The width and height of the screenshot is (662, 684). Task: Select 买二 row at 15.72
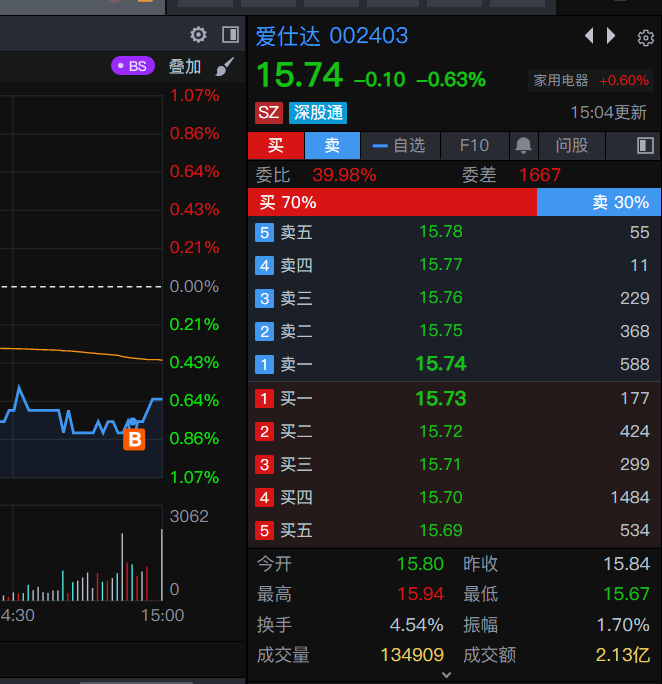(x=454, y=431)
